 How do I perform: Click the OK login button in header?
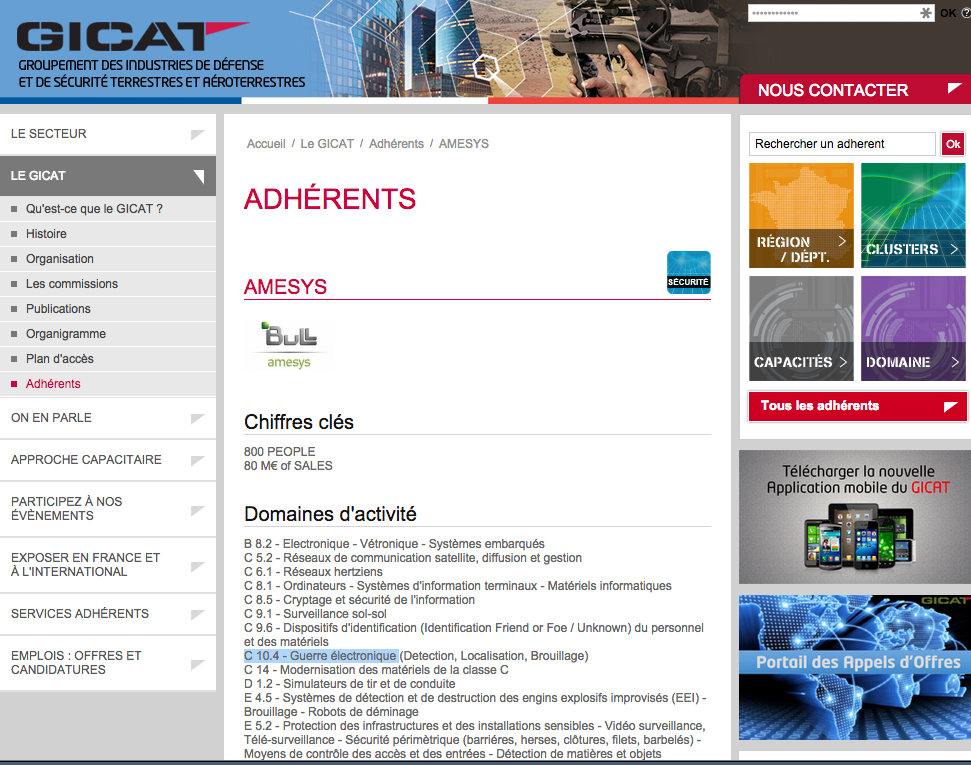(948, 13)
